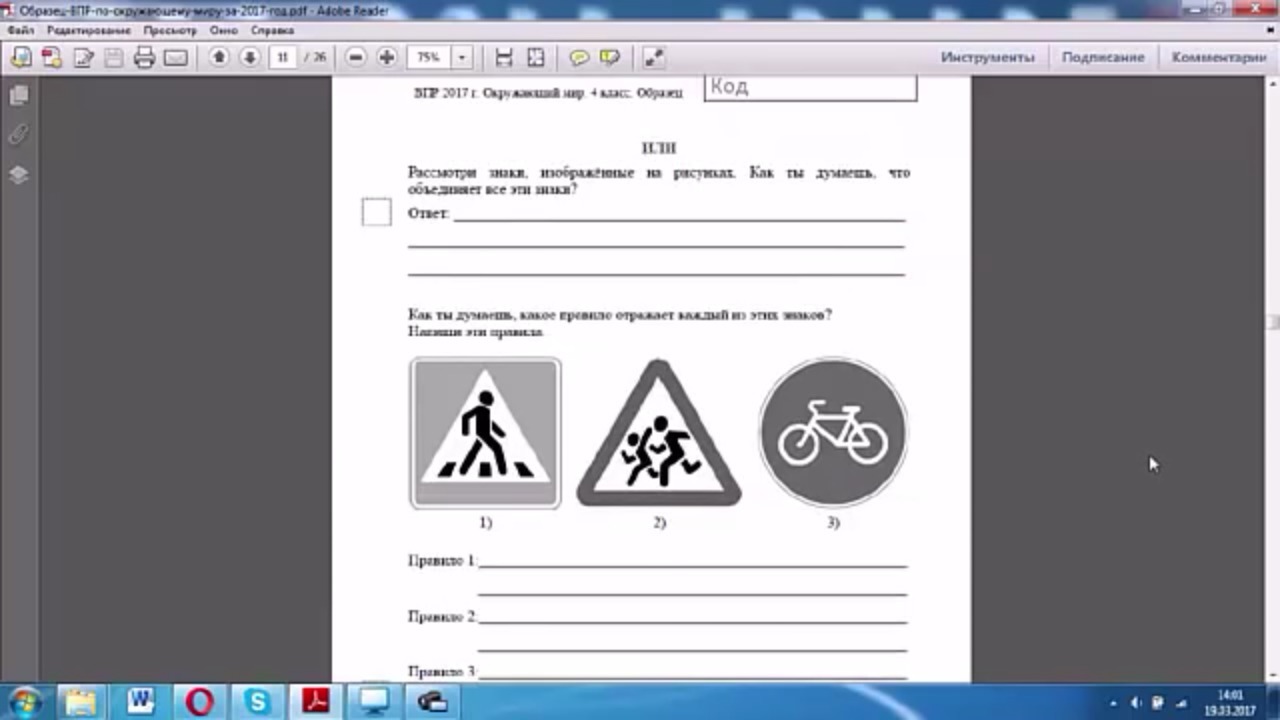Click the convert PDF toolbar icon
Image resolution: width=1280 pixels, height=720 pixels.
click(51, 58)
